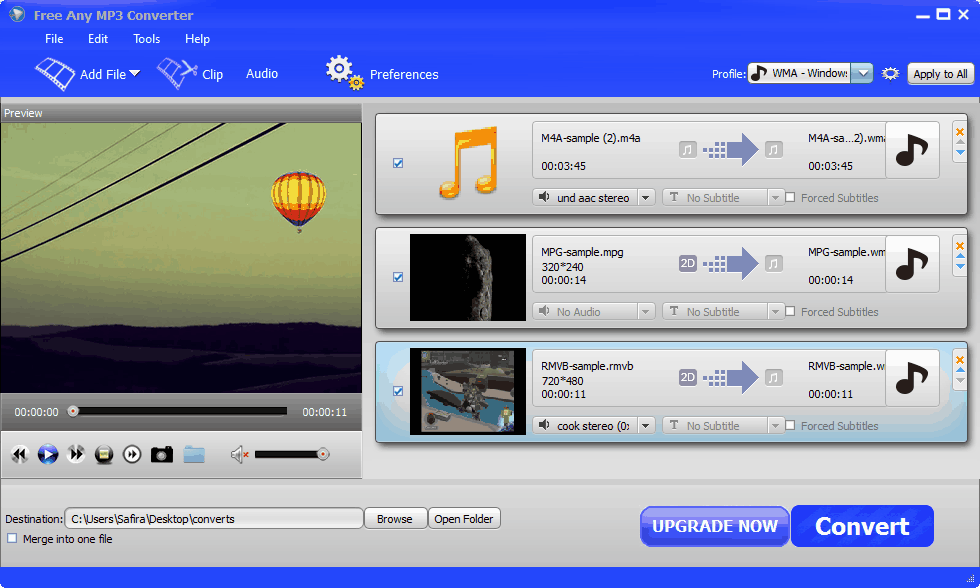Move MPG-sample item down
Screen dimensions: 980x588
coord(960,267)
